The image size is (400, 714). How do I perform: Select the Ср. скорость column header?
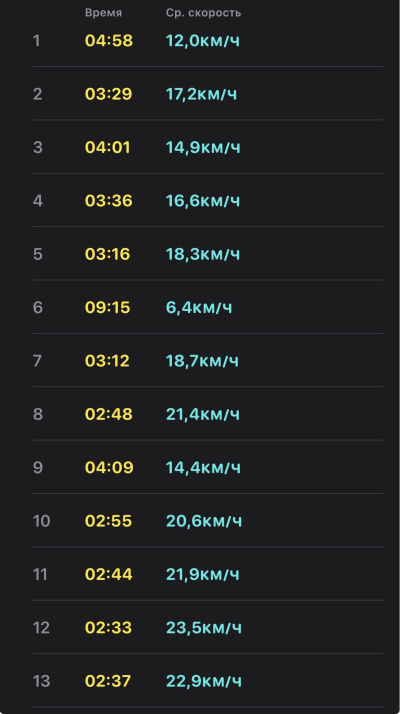[x=203, y=13]
